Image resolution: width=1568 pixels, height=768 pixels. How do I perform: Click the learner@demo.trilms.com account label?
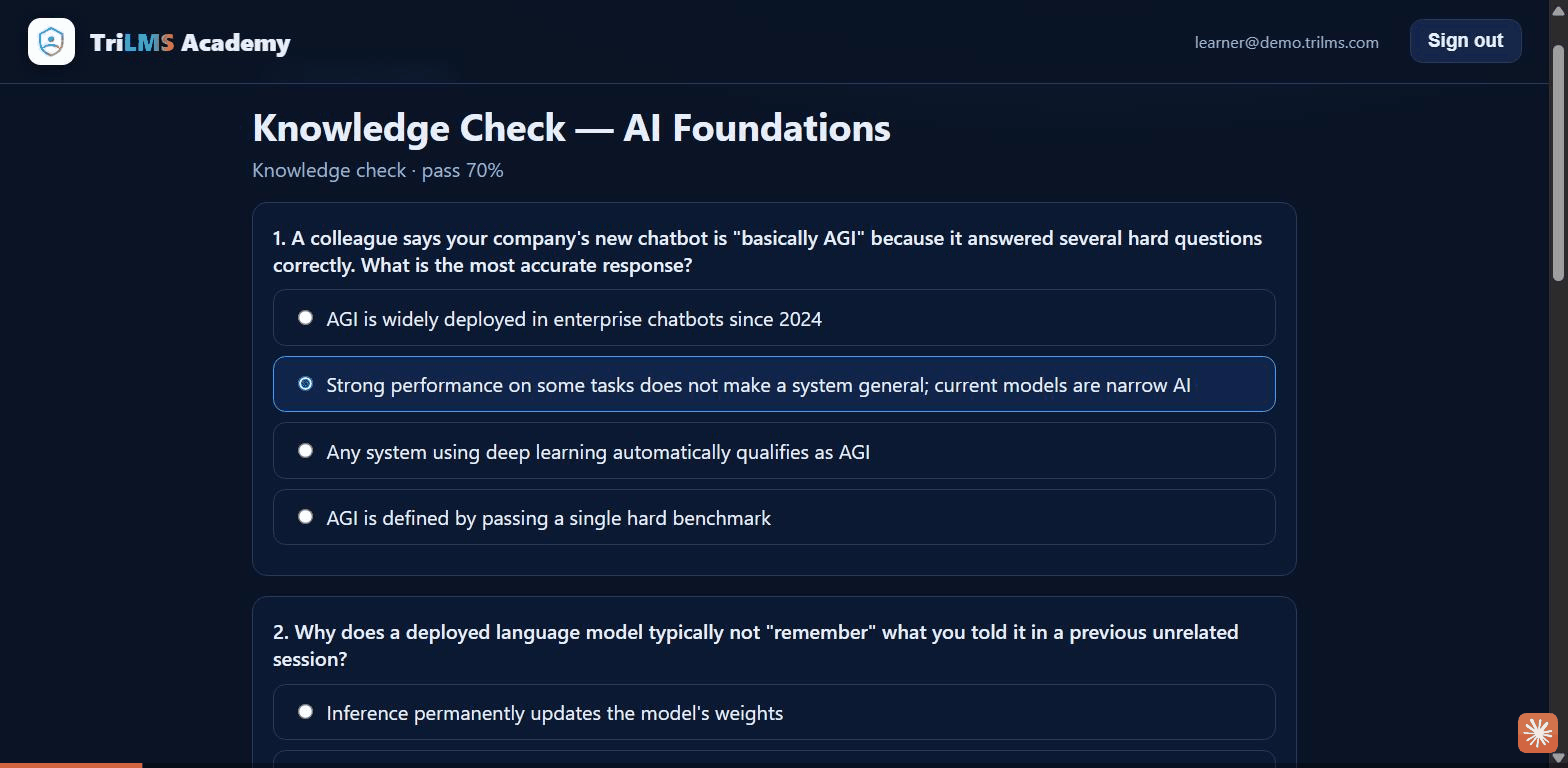coord(1286,42)
